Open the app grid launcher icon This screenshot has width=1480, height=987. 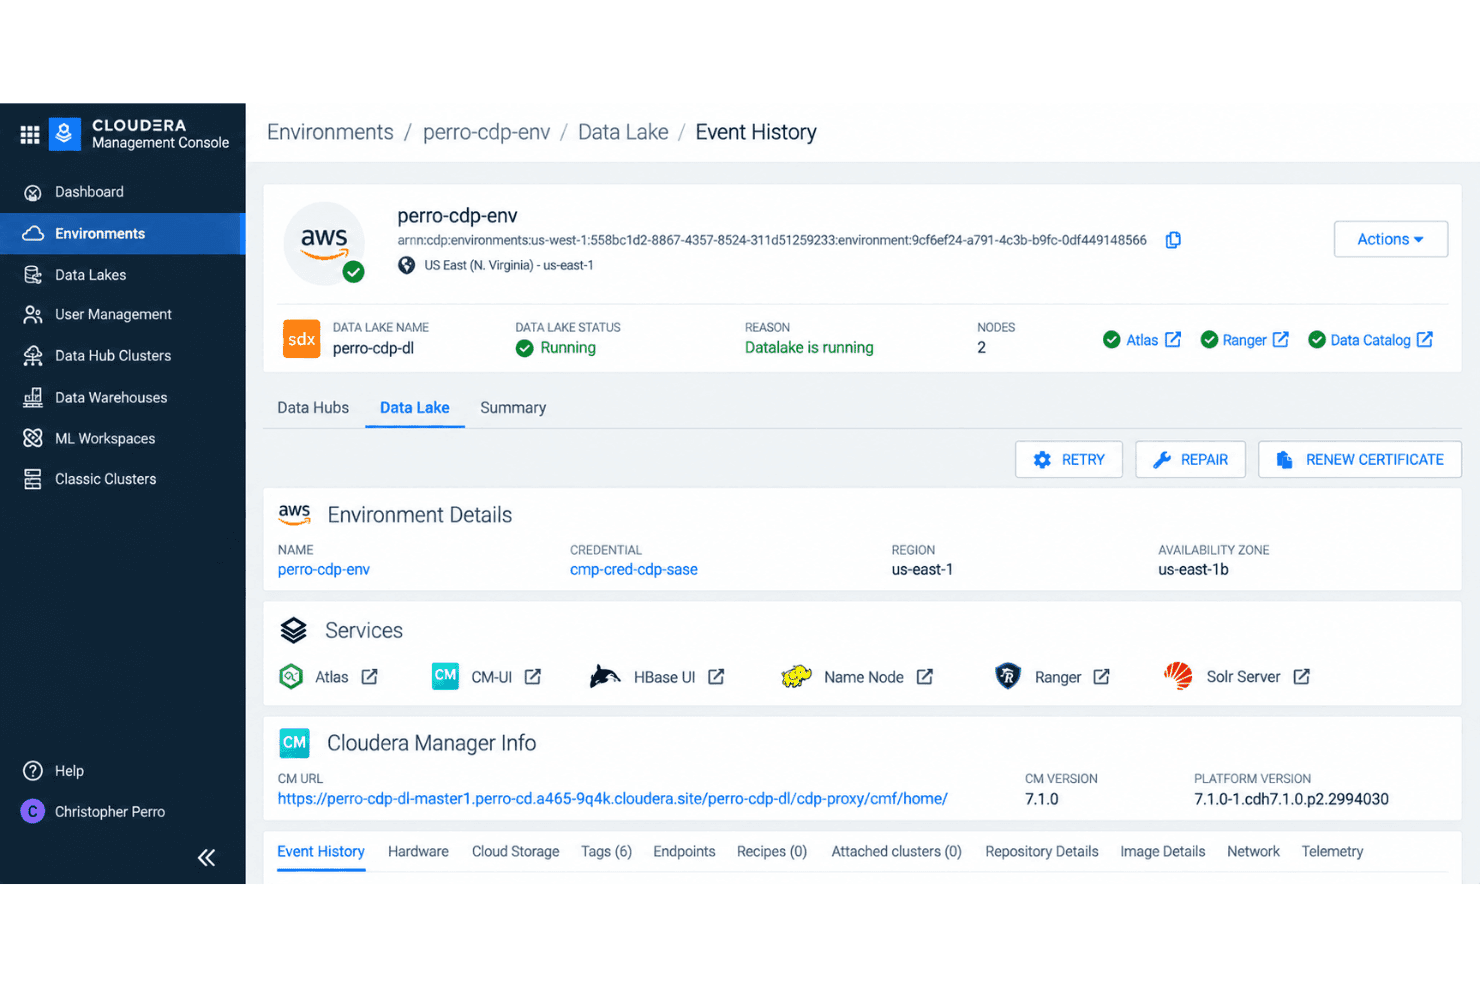[x=30, y=134]
